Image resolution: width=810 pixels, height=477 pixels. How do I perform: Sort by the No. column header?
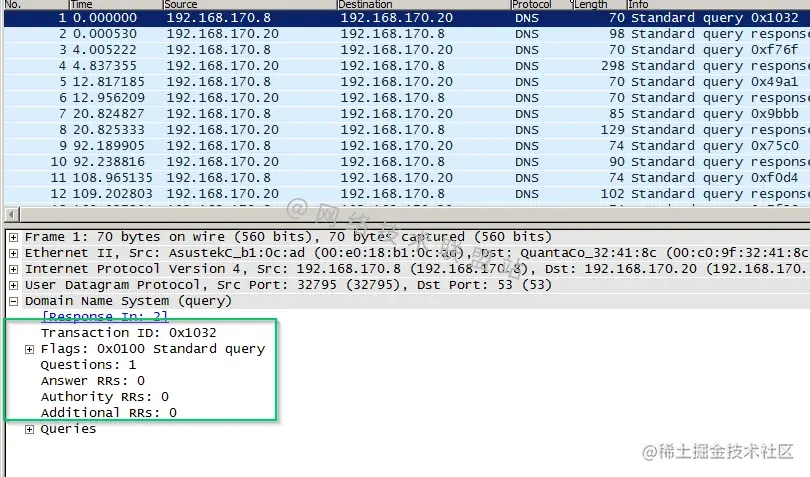(35, 5)
